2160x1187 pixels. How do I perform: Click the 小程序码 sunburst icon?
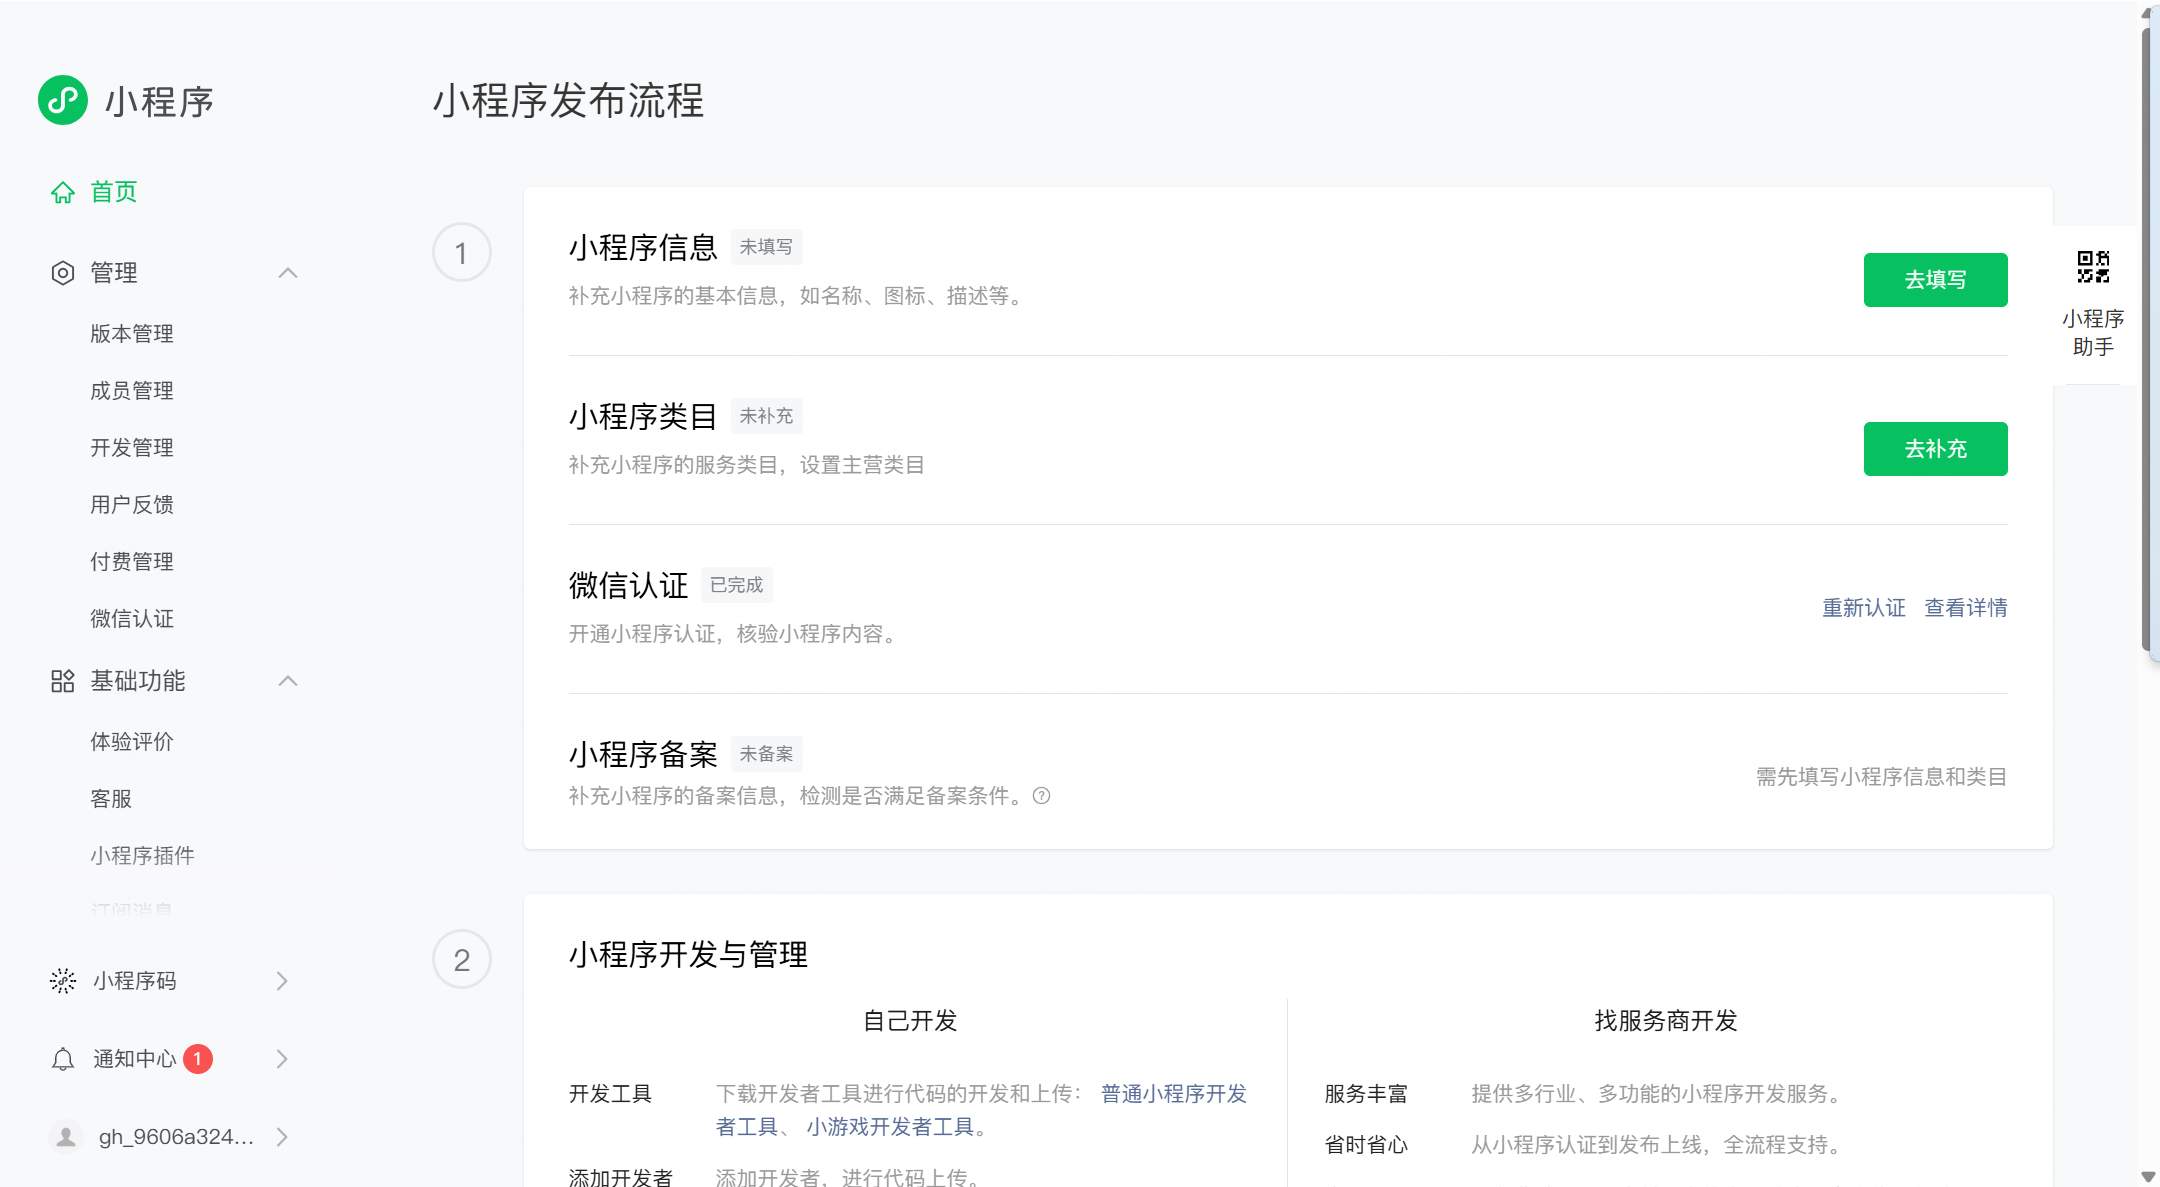pyautogui.click(x=63, y=981)
